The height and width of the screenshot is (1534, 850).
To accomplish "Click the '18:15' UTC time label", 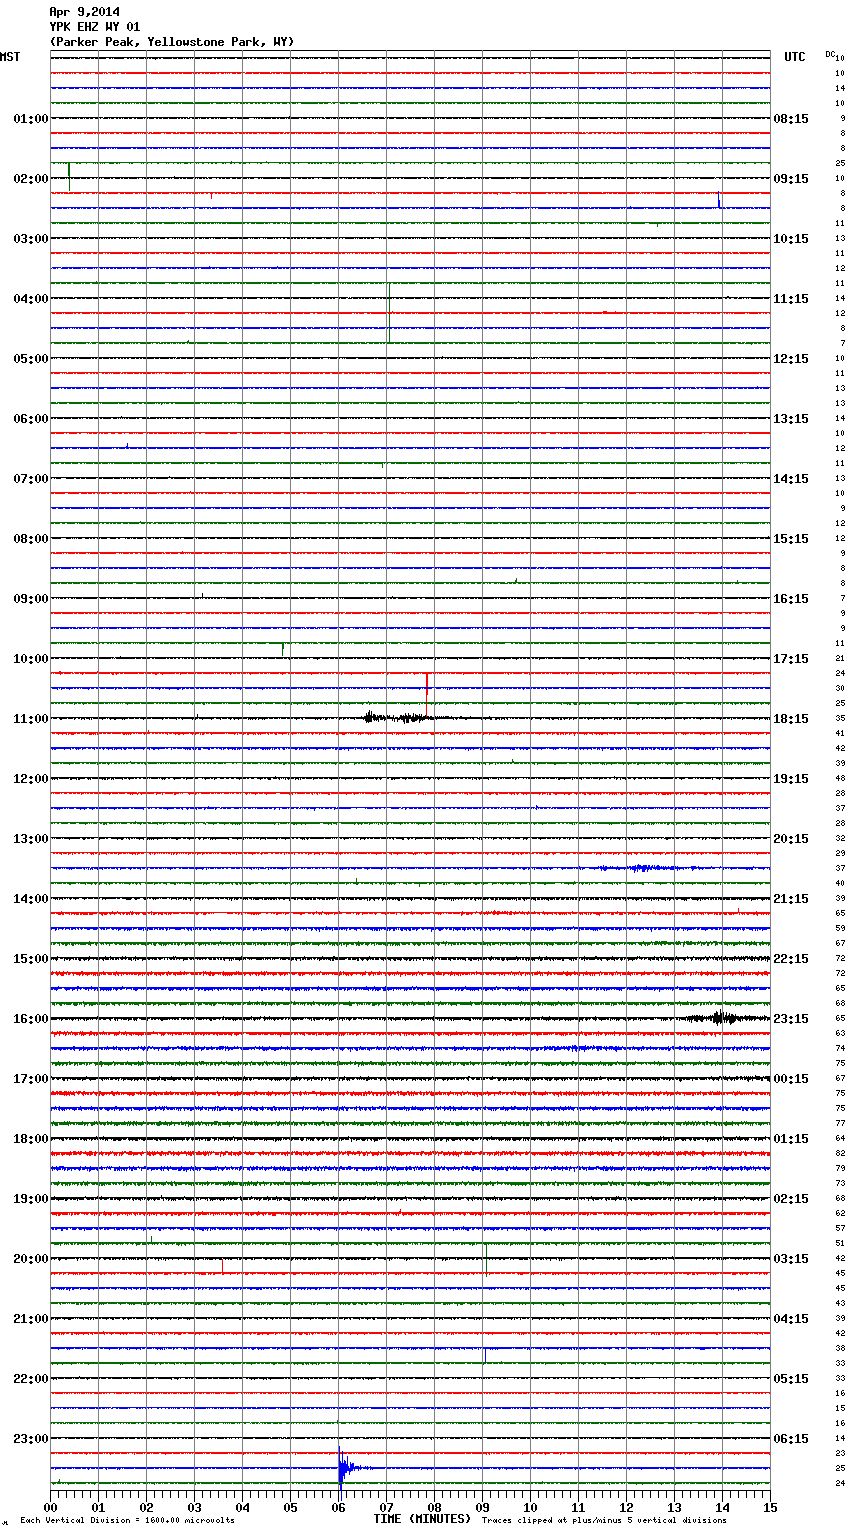I will pyautogui.click(x=791, y=719).
